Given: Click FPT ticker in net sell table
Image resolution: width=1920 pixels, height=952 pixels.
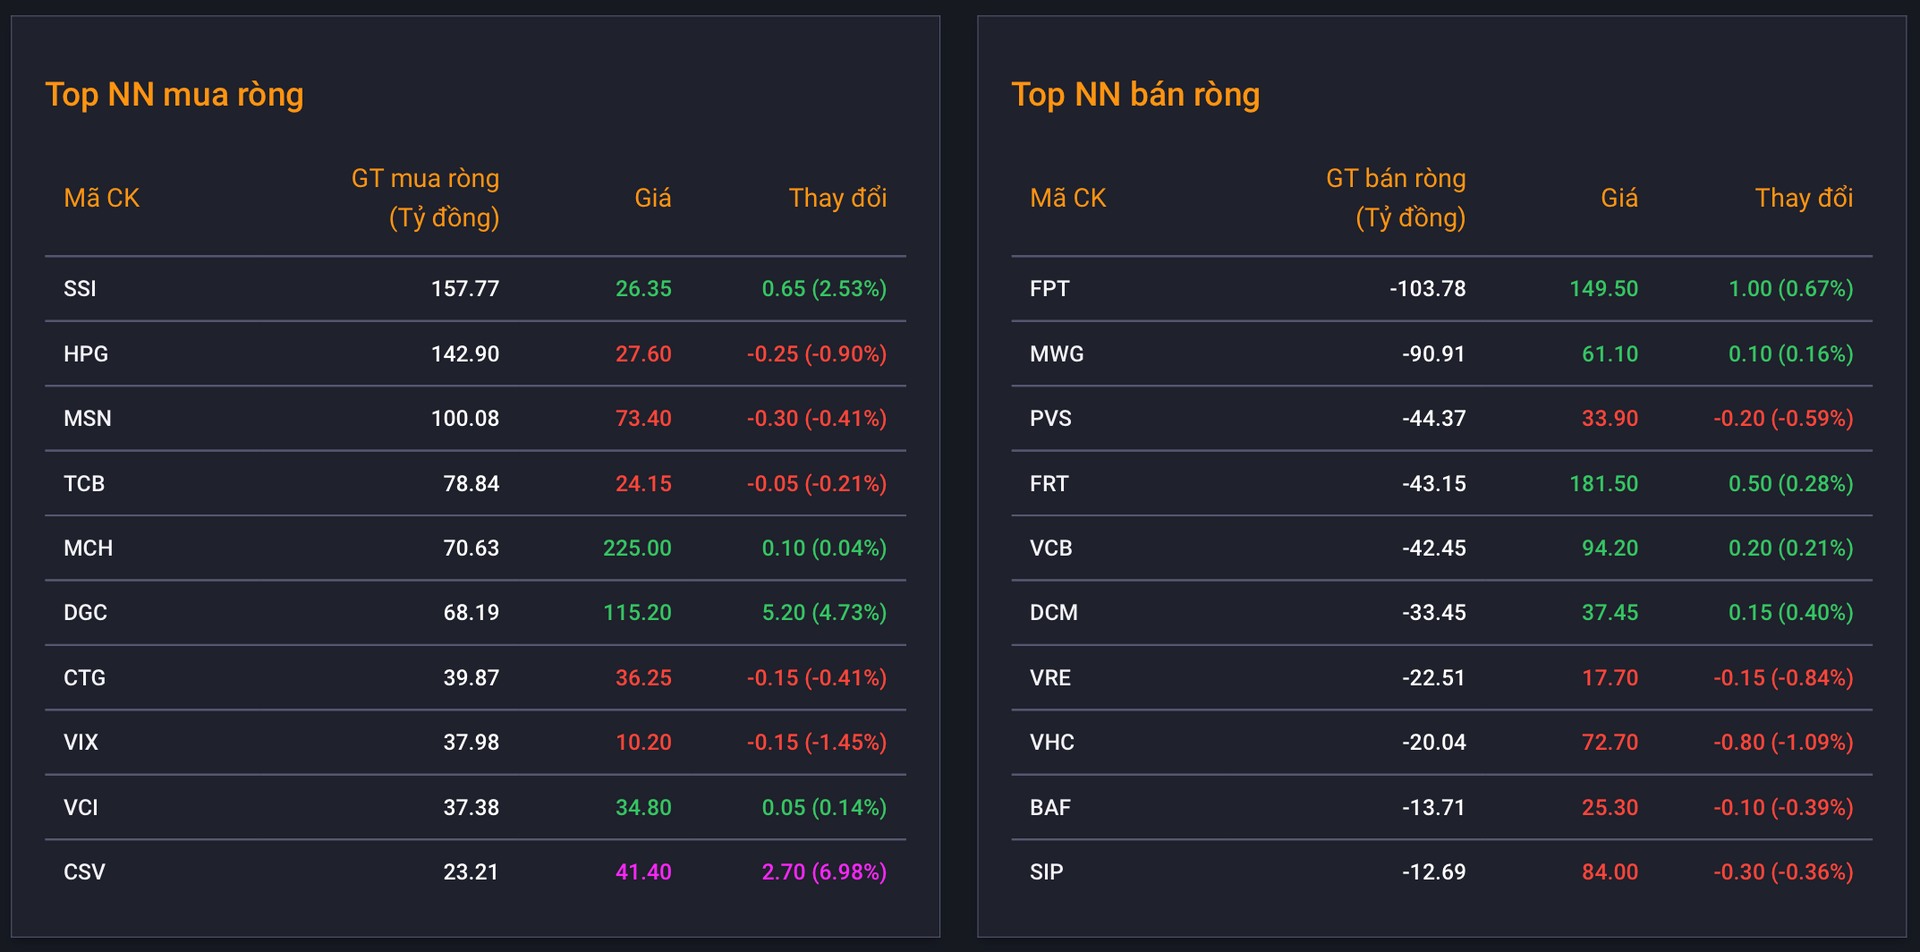Looking at the screenshot, I should (x=1050, y=289).
